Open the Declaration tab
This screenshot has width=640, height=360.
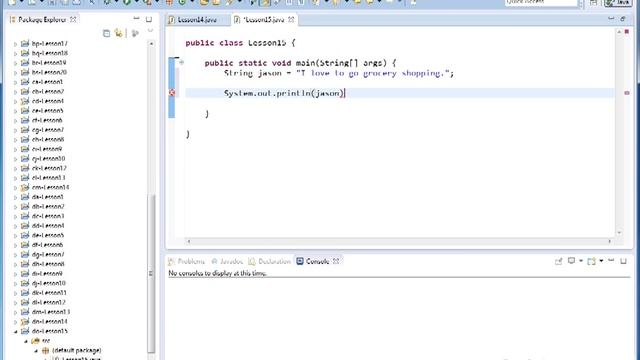(269, 261)
